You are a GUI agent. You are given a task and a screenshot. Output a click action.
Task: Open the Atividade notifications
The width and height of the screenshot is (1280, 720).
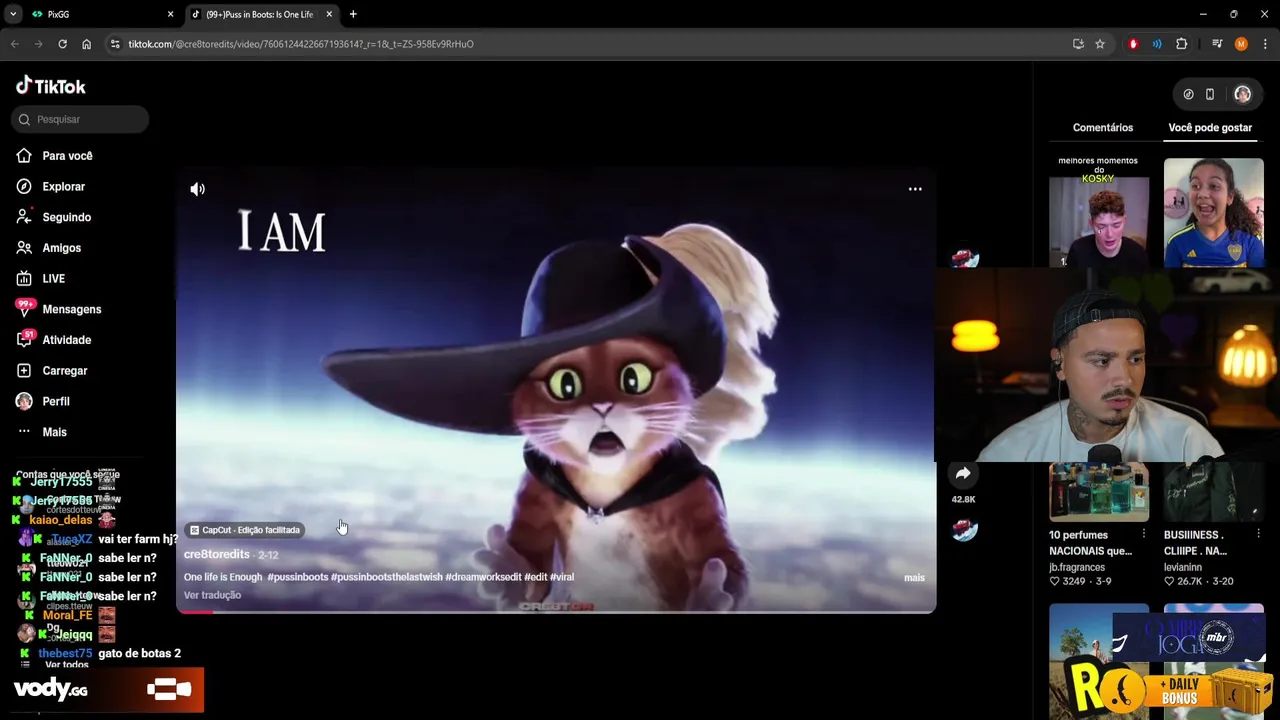point(66,340)
